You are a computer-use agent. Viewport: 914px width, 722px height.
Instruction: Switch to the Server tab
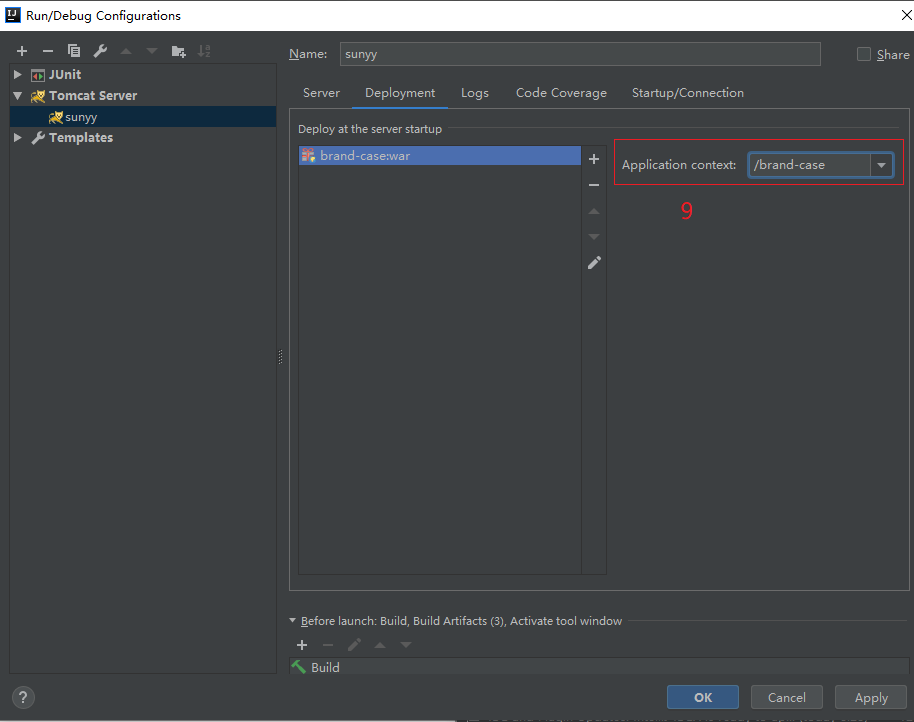321,93
